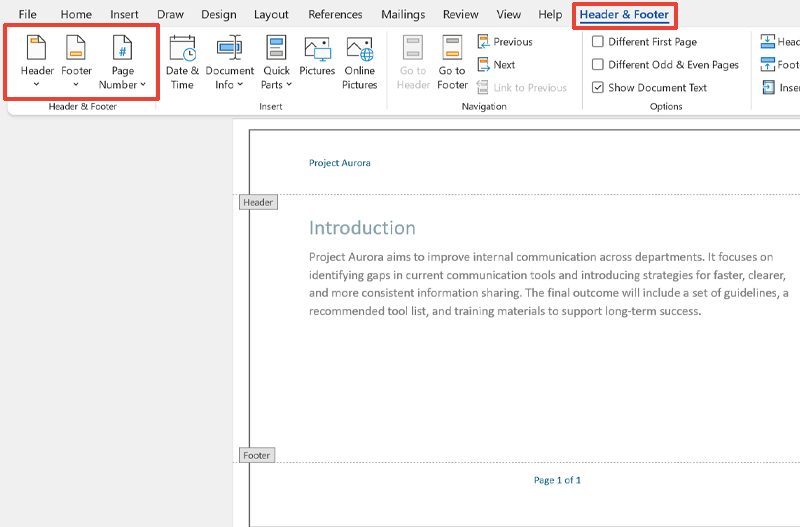The width and height of the screenshot is (800, 527).
Task: Expand the Quick Parts dropdown
Action: [x=276, y=85]
